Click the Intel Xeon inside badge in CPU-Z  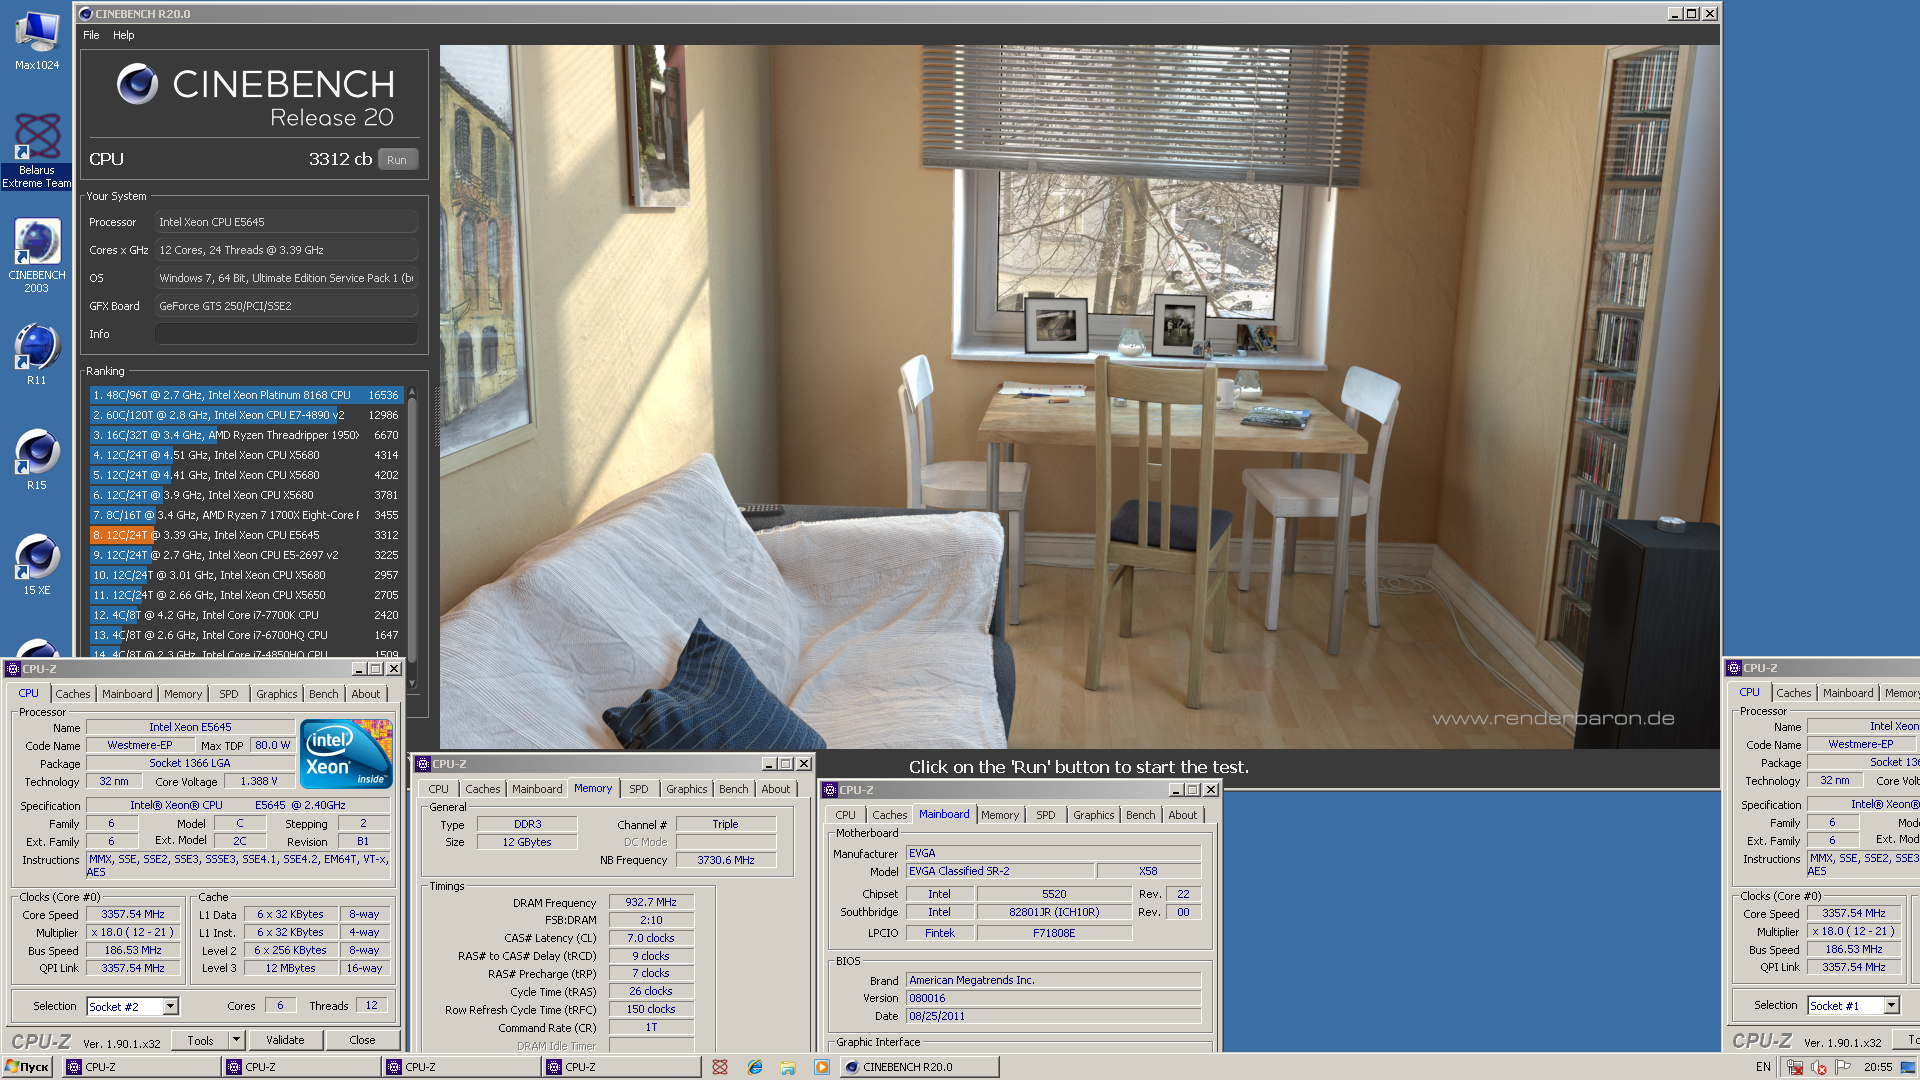click(346, 753)
